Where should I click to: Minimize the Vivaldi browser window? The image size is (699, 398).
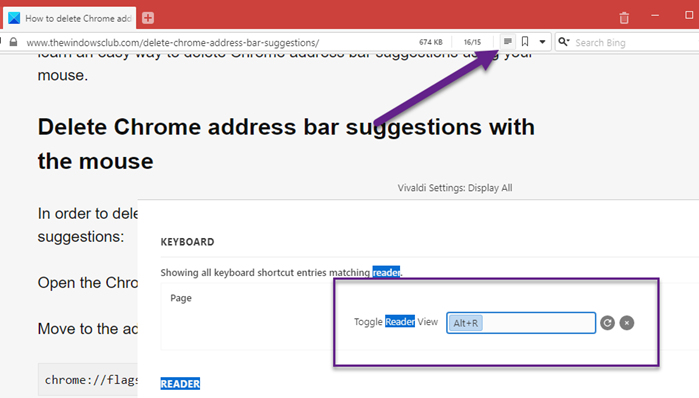pos(655,16)
